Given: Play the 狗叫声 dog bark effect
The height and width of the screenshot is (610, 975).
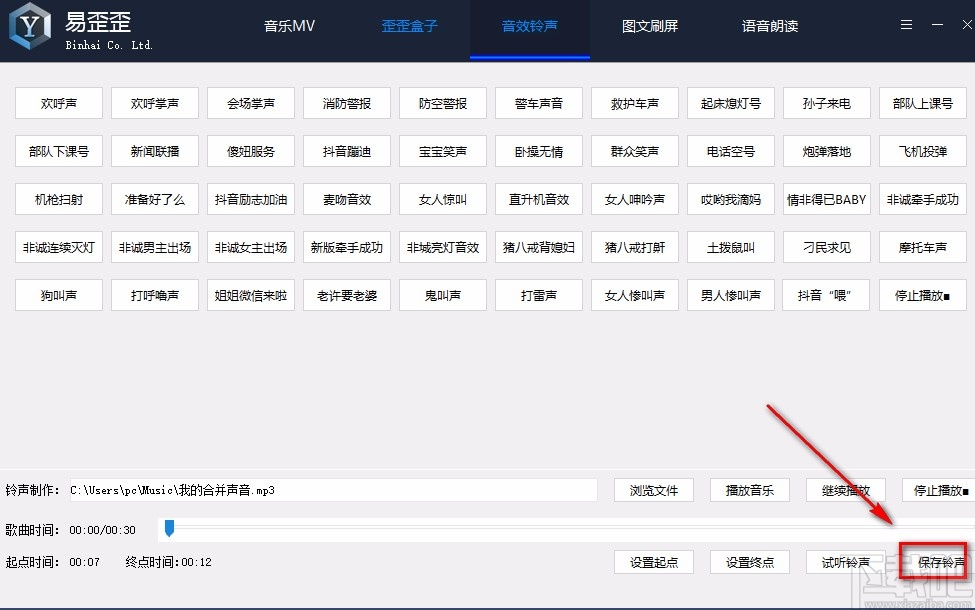Looking at the screenshot, I should pos(58,295).
